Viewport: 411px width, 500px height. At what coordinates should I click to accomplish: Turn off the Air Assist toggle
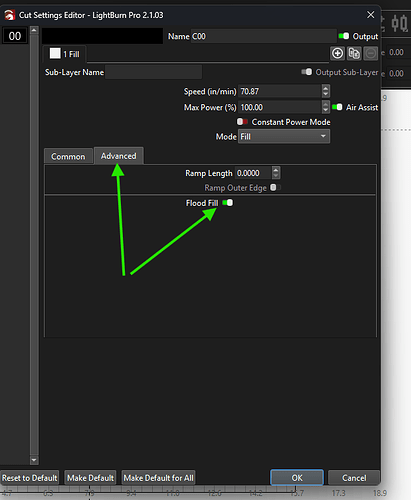pyautogui.click(x=337, y=107)
